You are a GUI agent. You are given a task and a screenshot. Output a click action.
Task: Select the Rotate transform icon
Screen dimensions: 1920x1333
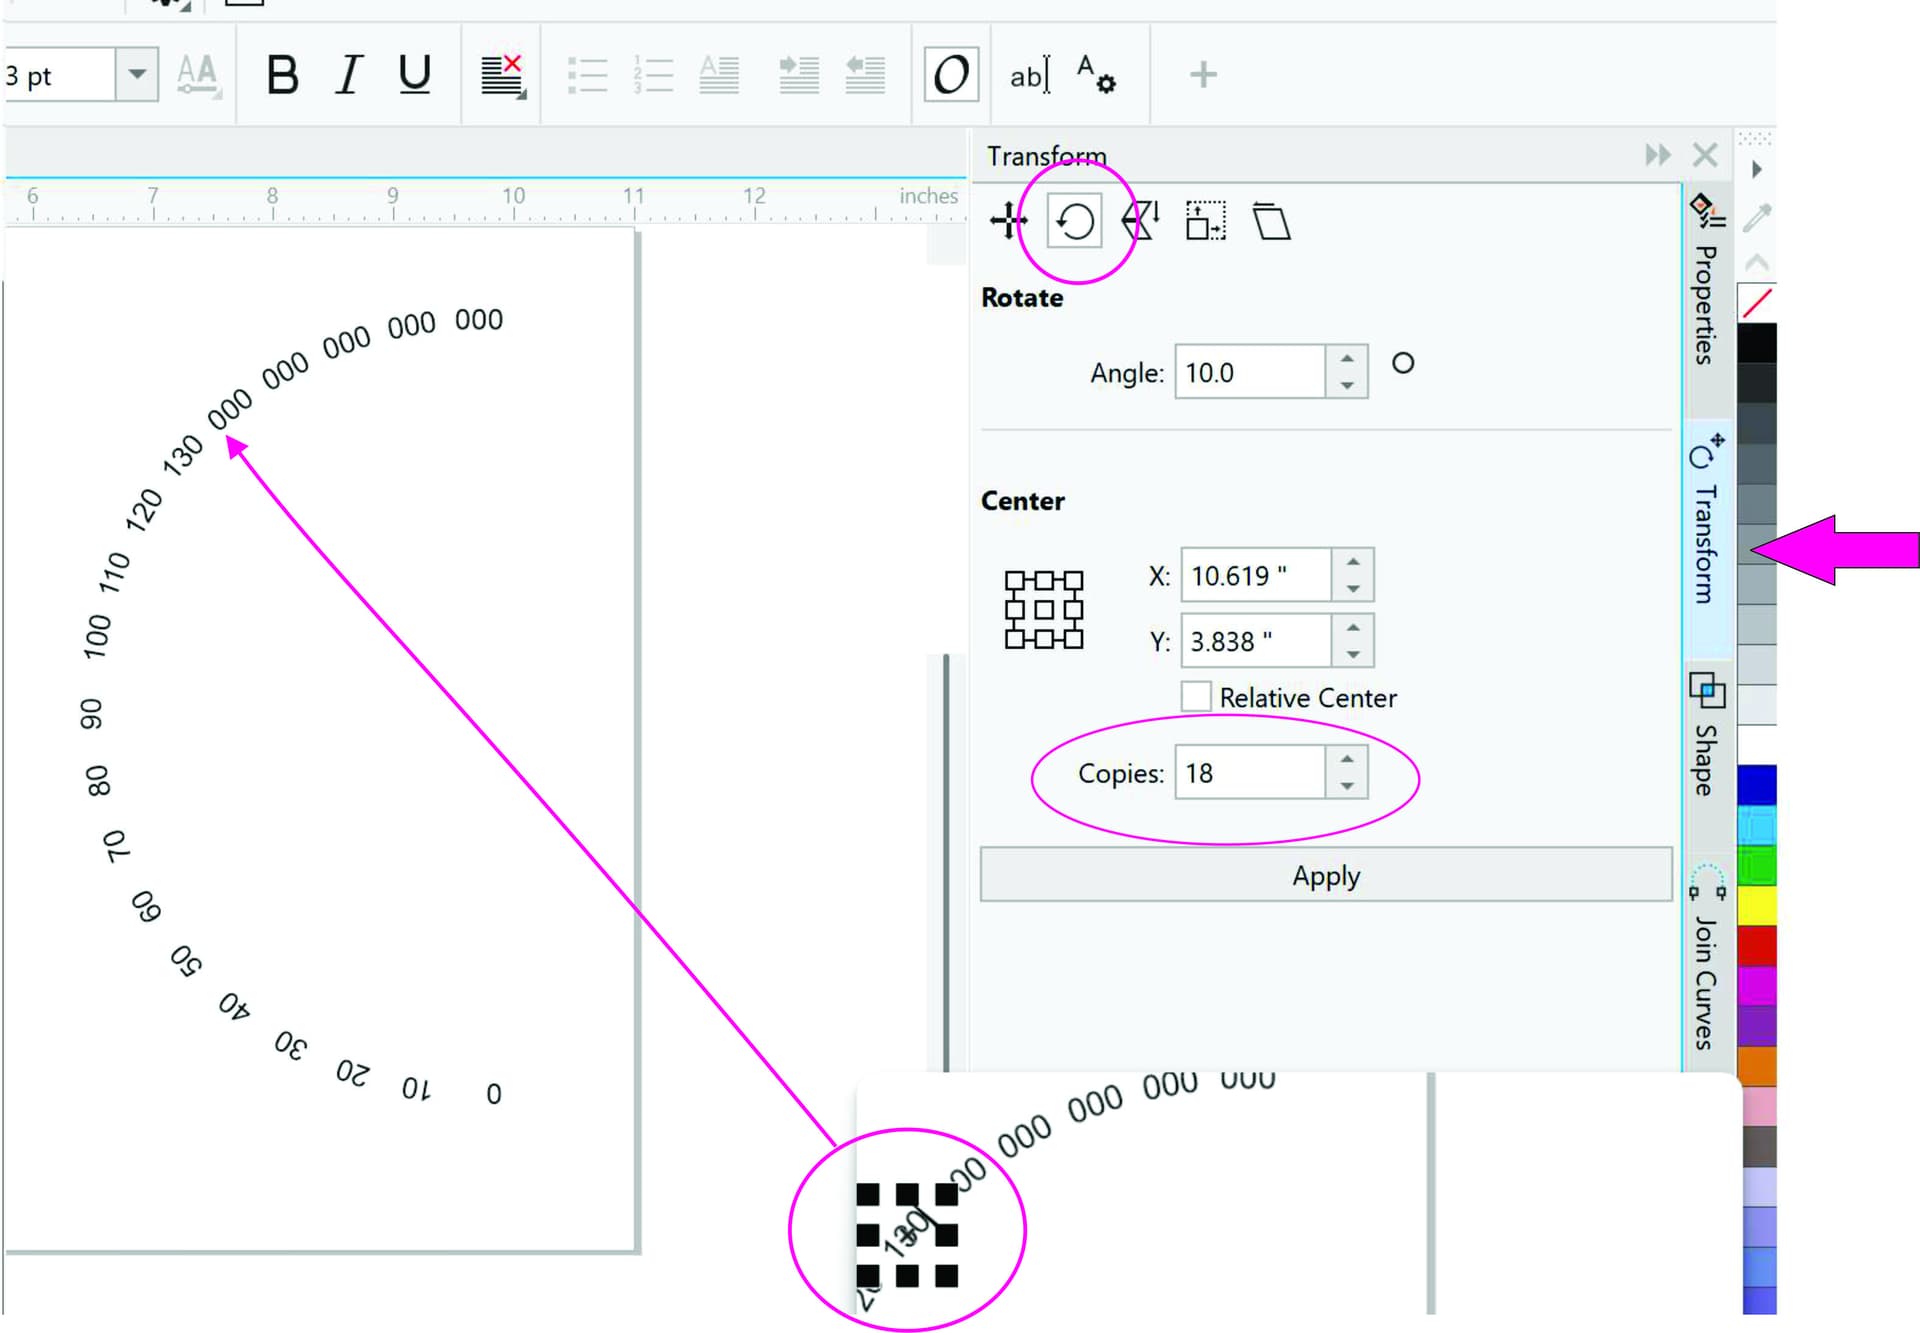(x=1074, y=221)
